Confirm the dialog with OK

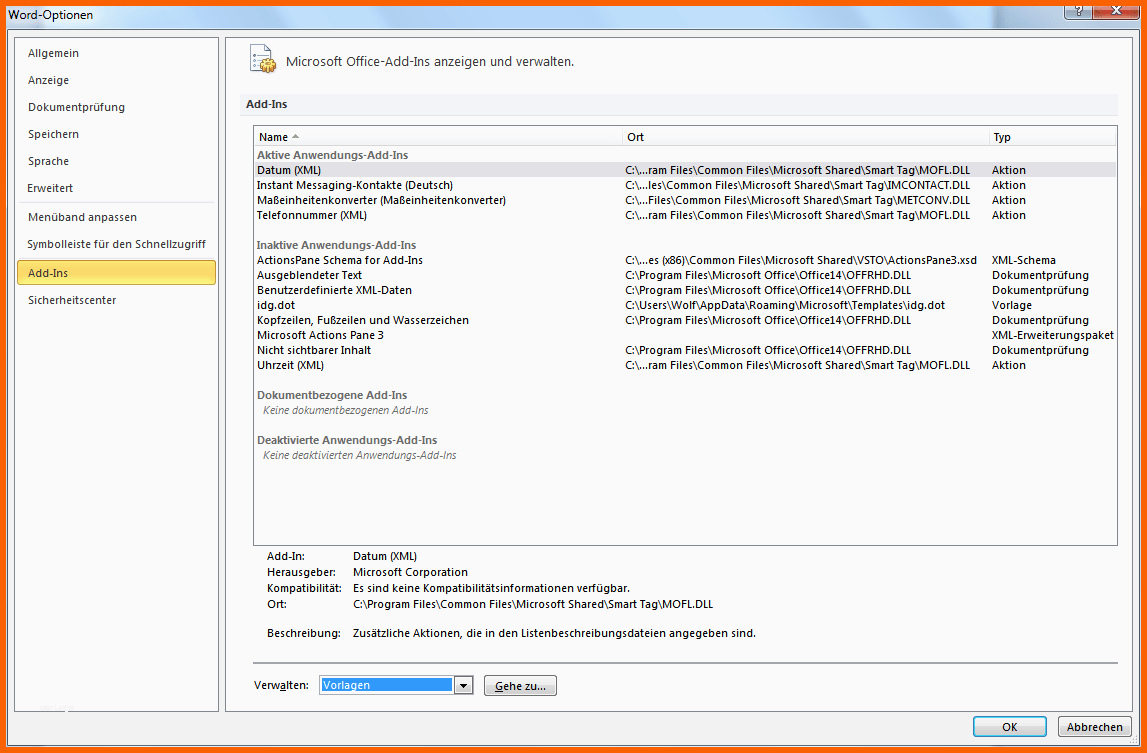pos(1009,727)
